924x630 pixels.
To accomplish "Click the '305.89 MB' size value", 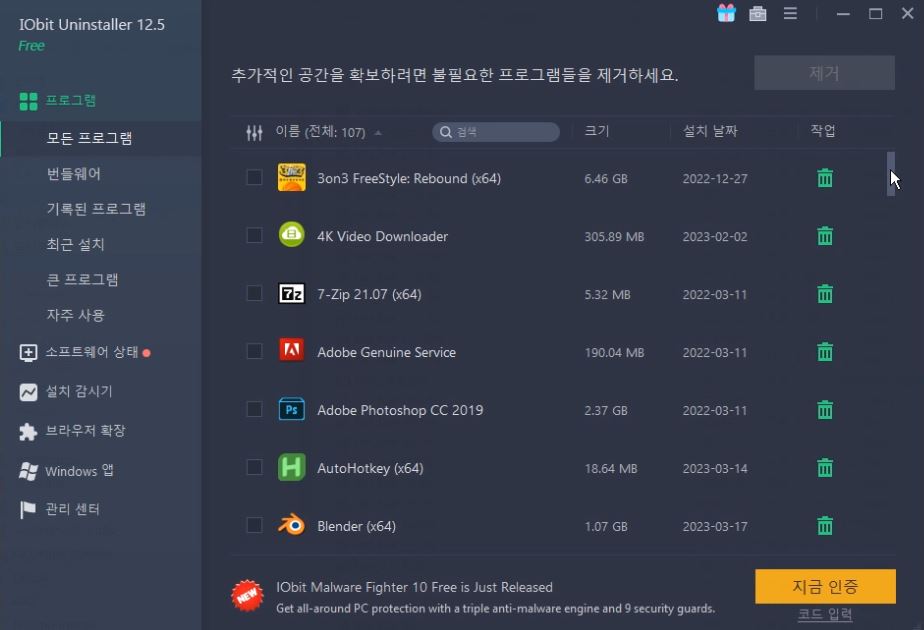I will pos(614,236).
